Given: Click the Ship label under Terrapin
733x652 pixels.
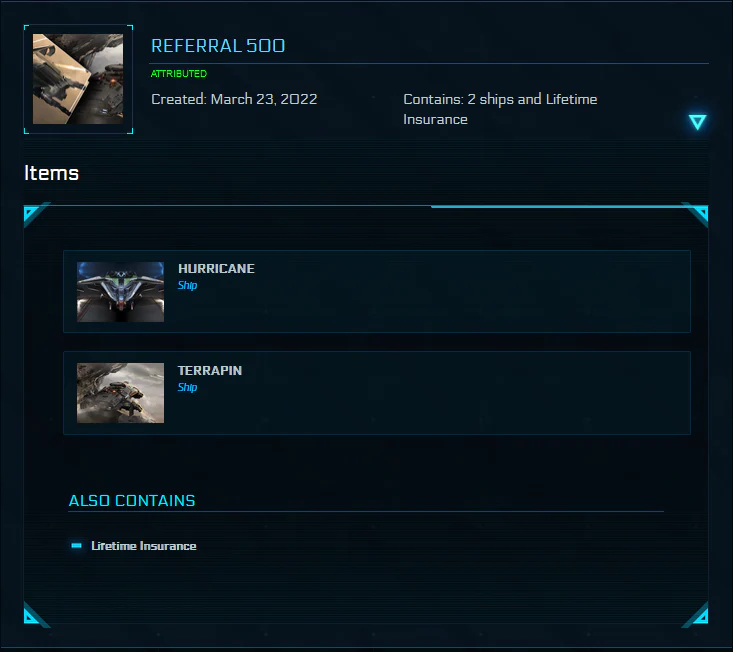Looking at the screenshot, I should coord(187,387).
